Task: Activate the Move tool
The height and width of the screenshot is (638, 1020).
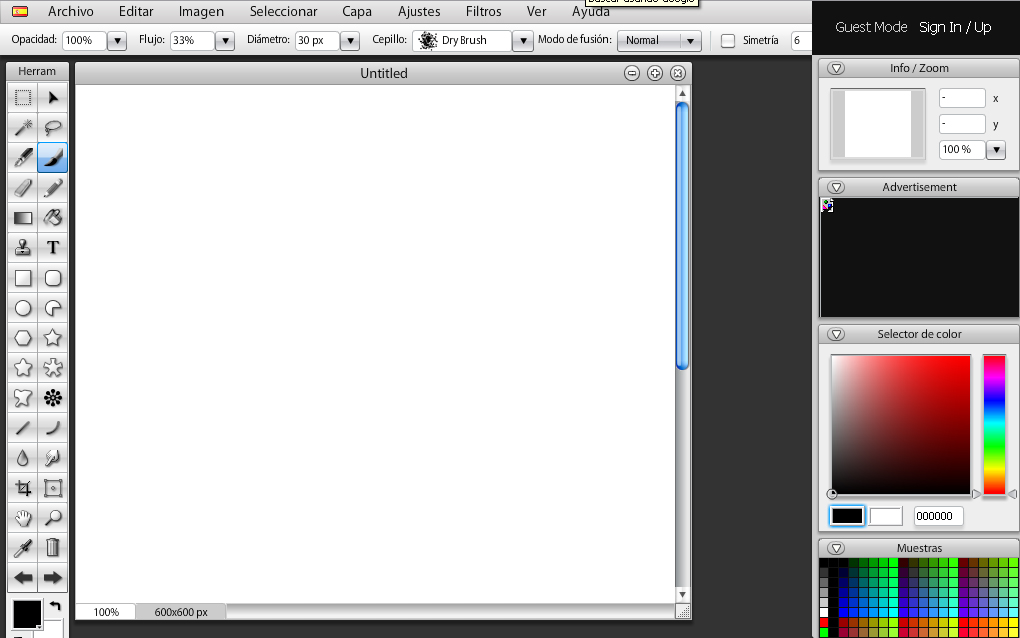Action: tap(52, 97)
